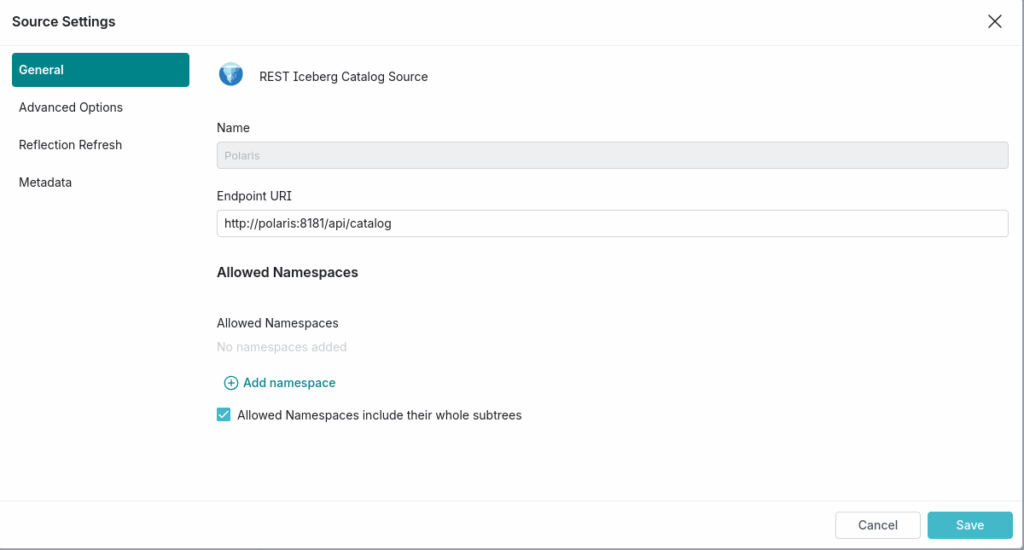Click the circled plus icon beside Add namespace

[x=230, y=383]
